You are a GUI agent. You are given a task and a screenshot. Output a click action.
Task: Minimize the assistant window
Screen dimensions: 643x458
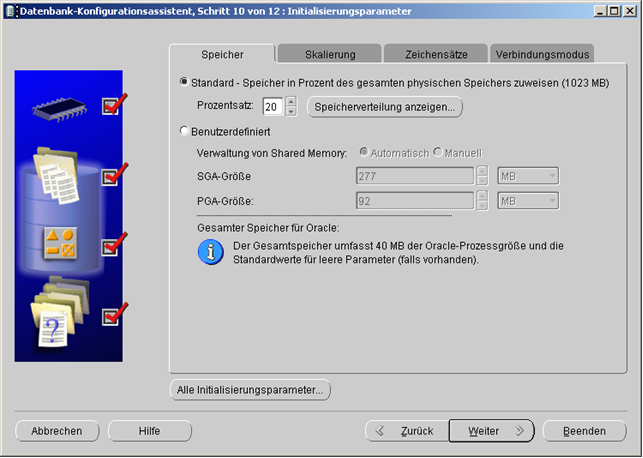point(600,11)
